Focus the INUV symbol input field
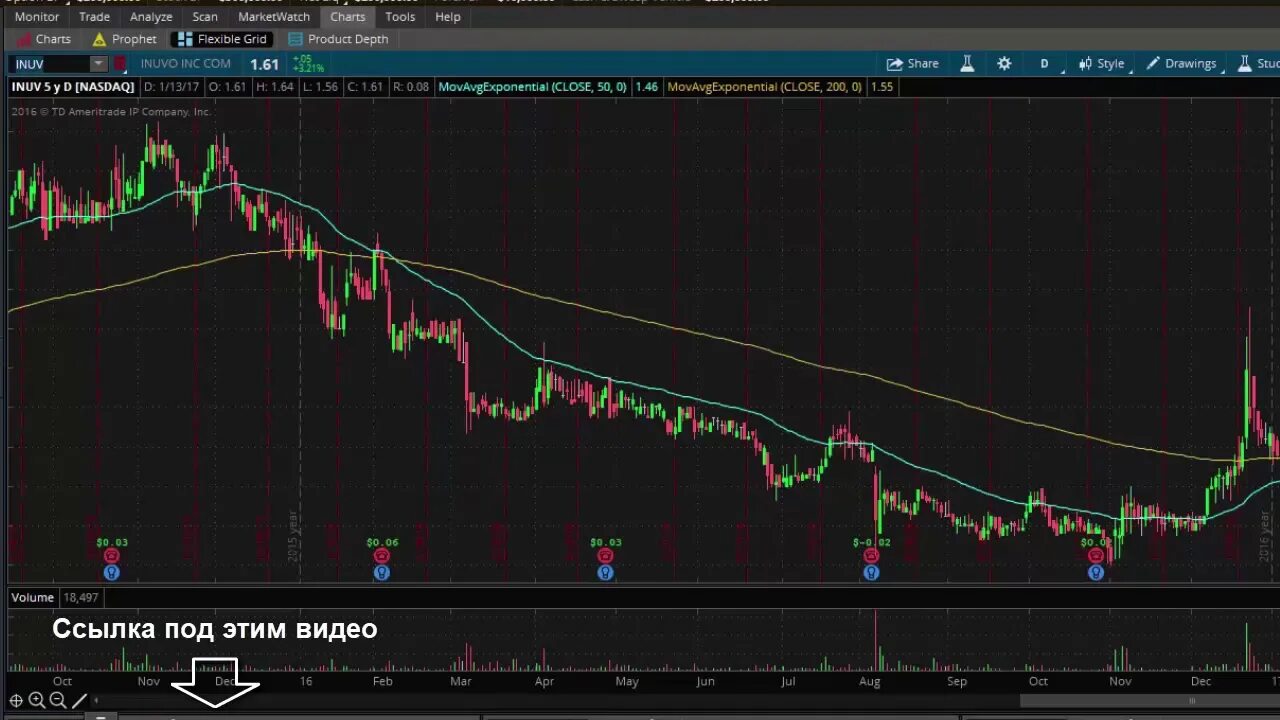Viewport: 1280px width, 720px height. point(50,64)
